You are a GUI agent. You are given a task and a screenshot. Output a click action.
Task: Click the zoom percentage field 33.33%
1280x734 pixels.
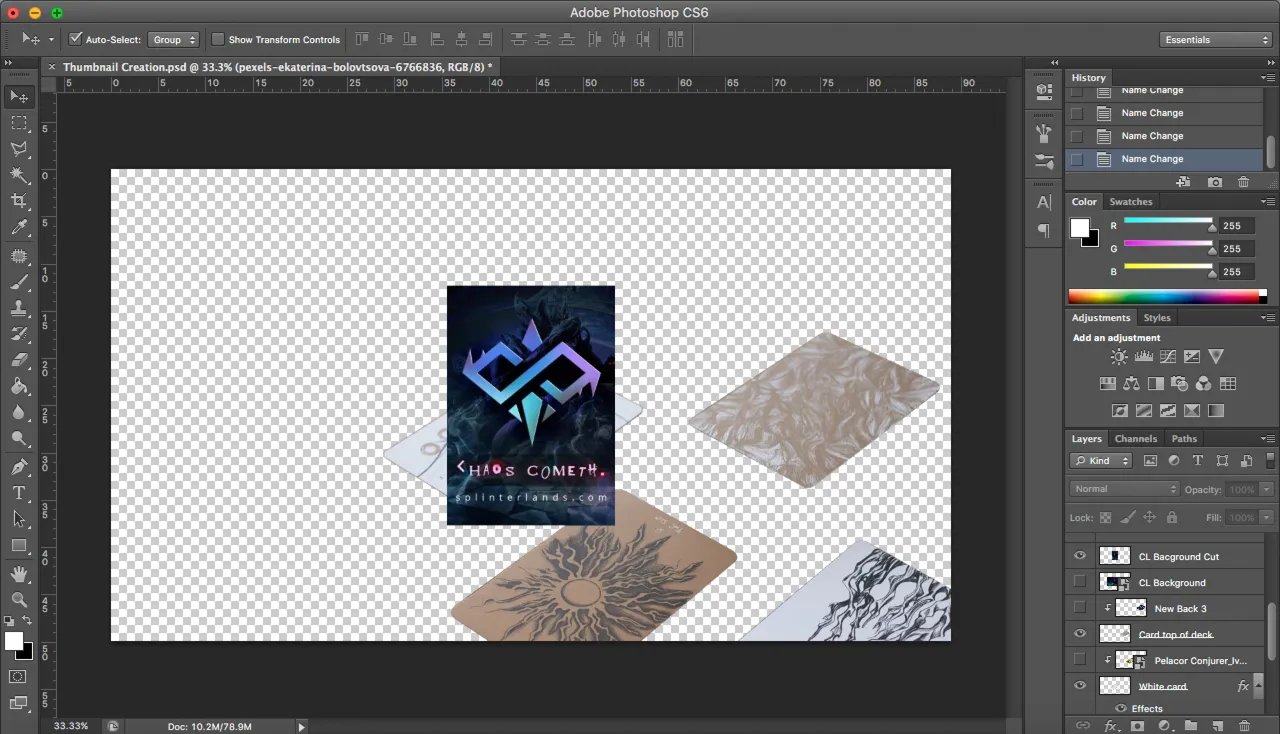(71, 726)
